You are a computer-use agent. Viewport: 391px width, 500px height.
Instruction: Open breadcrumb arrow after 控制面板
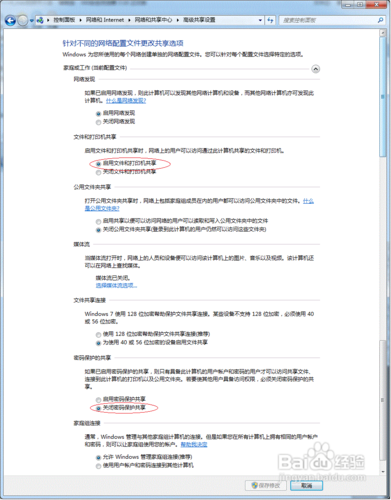(81, 20)
